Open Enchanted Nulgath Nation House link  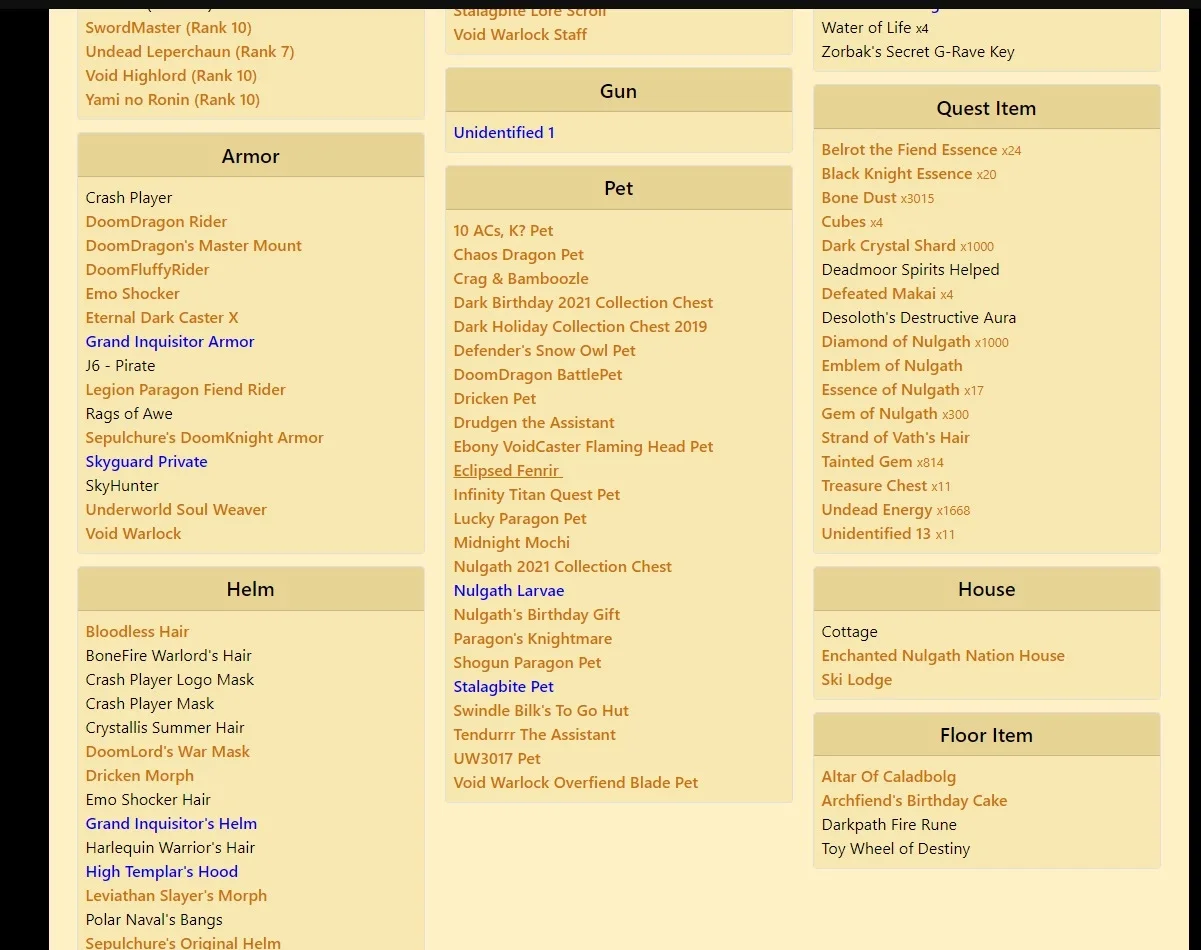(943, 656)
